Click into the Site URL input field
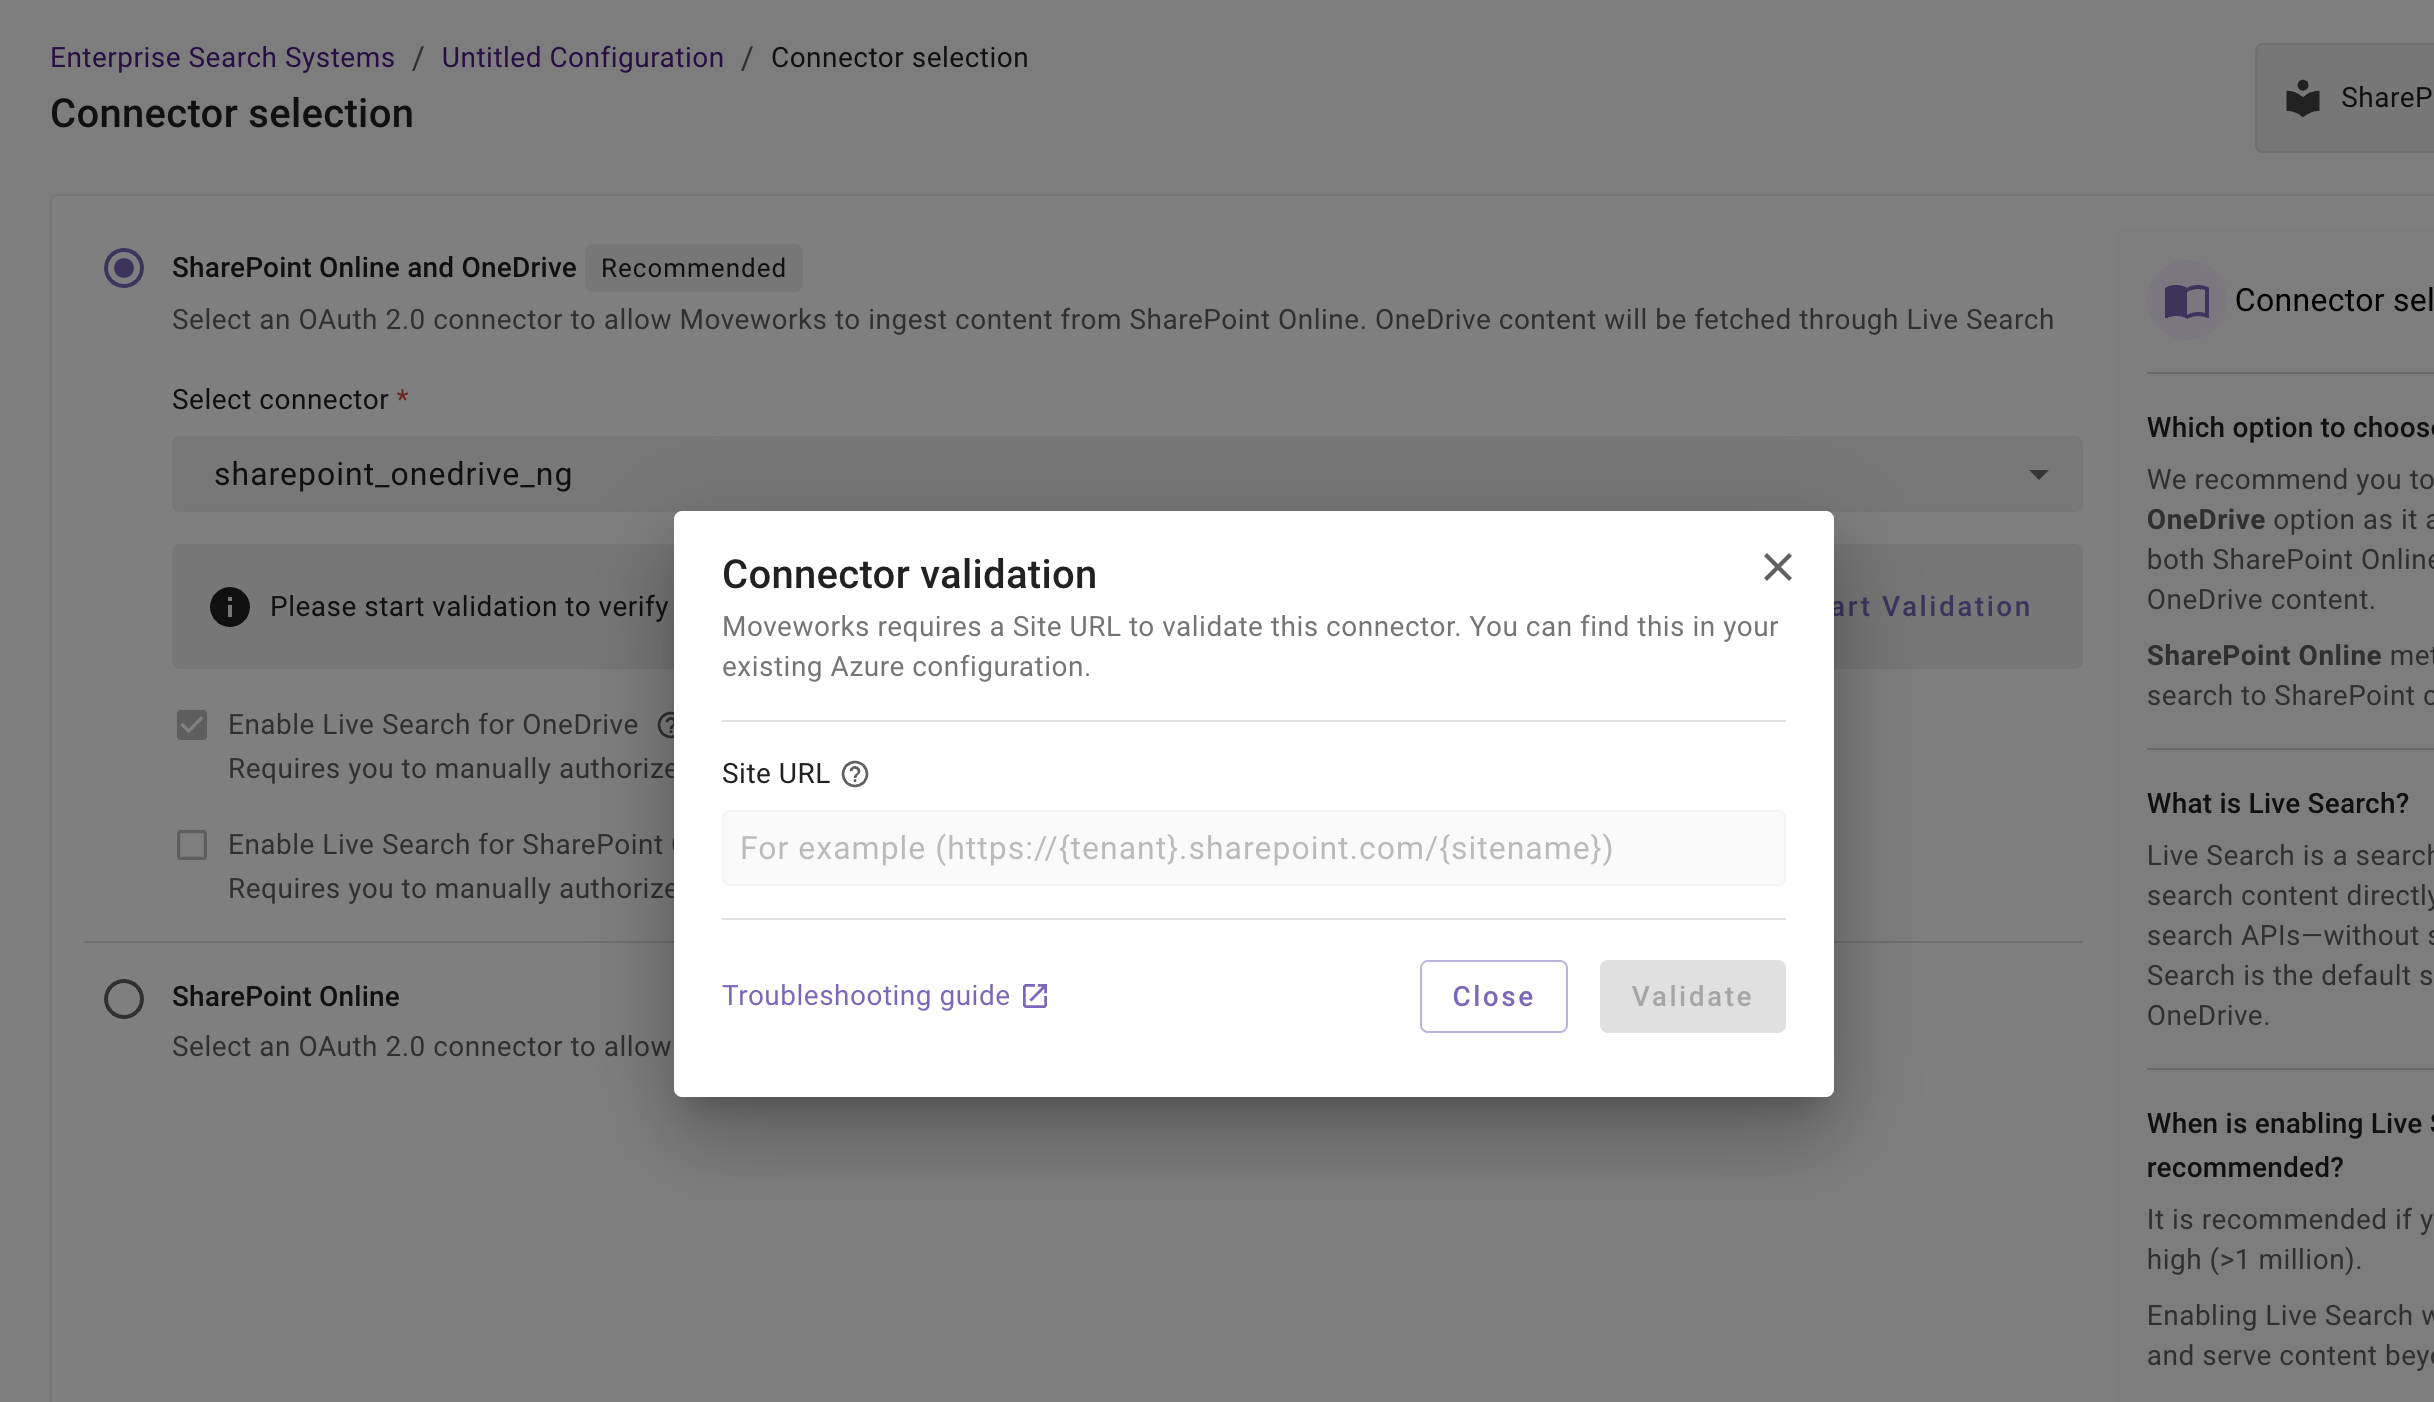This screenshot has width=2434, height=1402. click(1253, 848)
